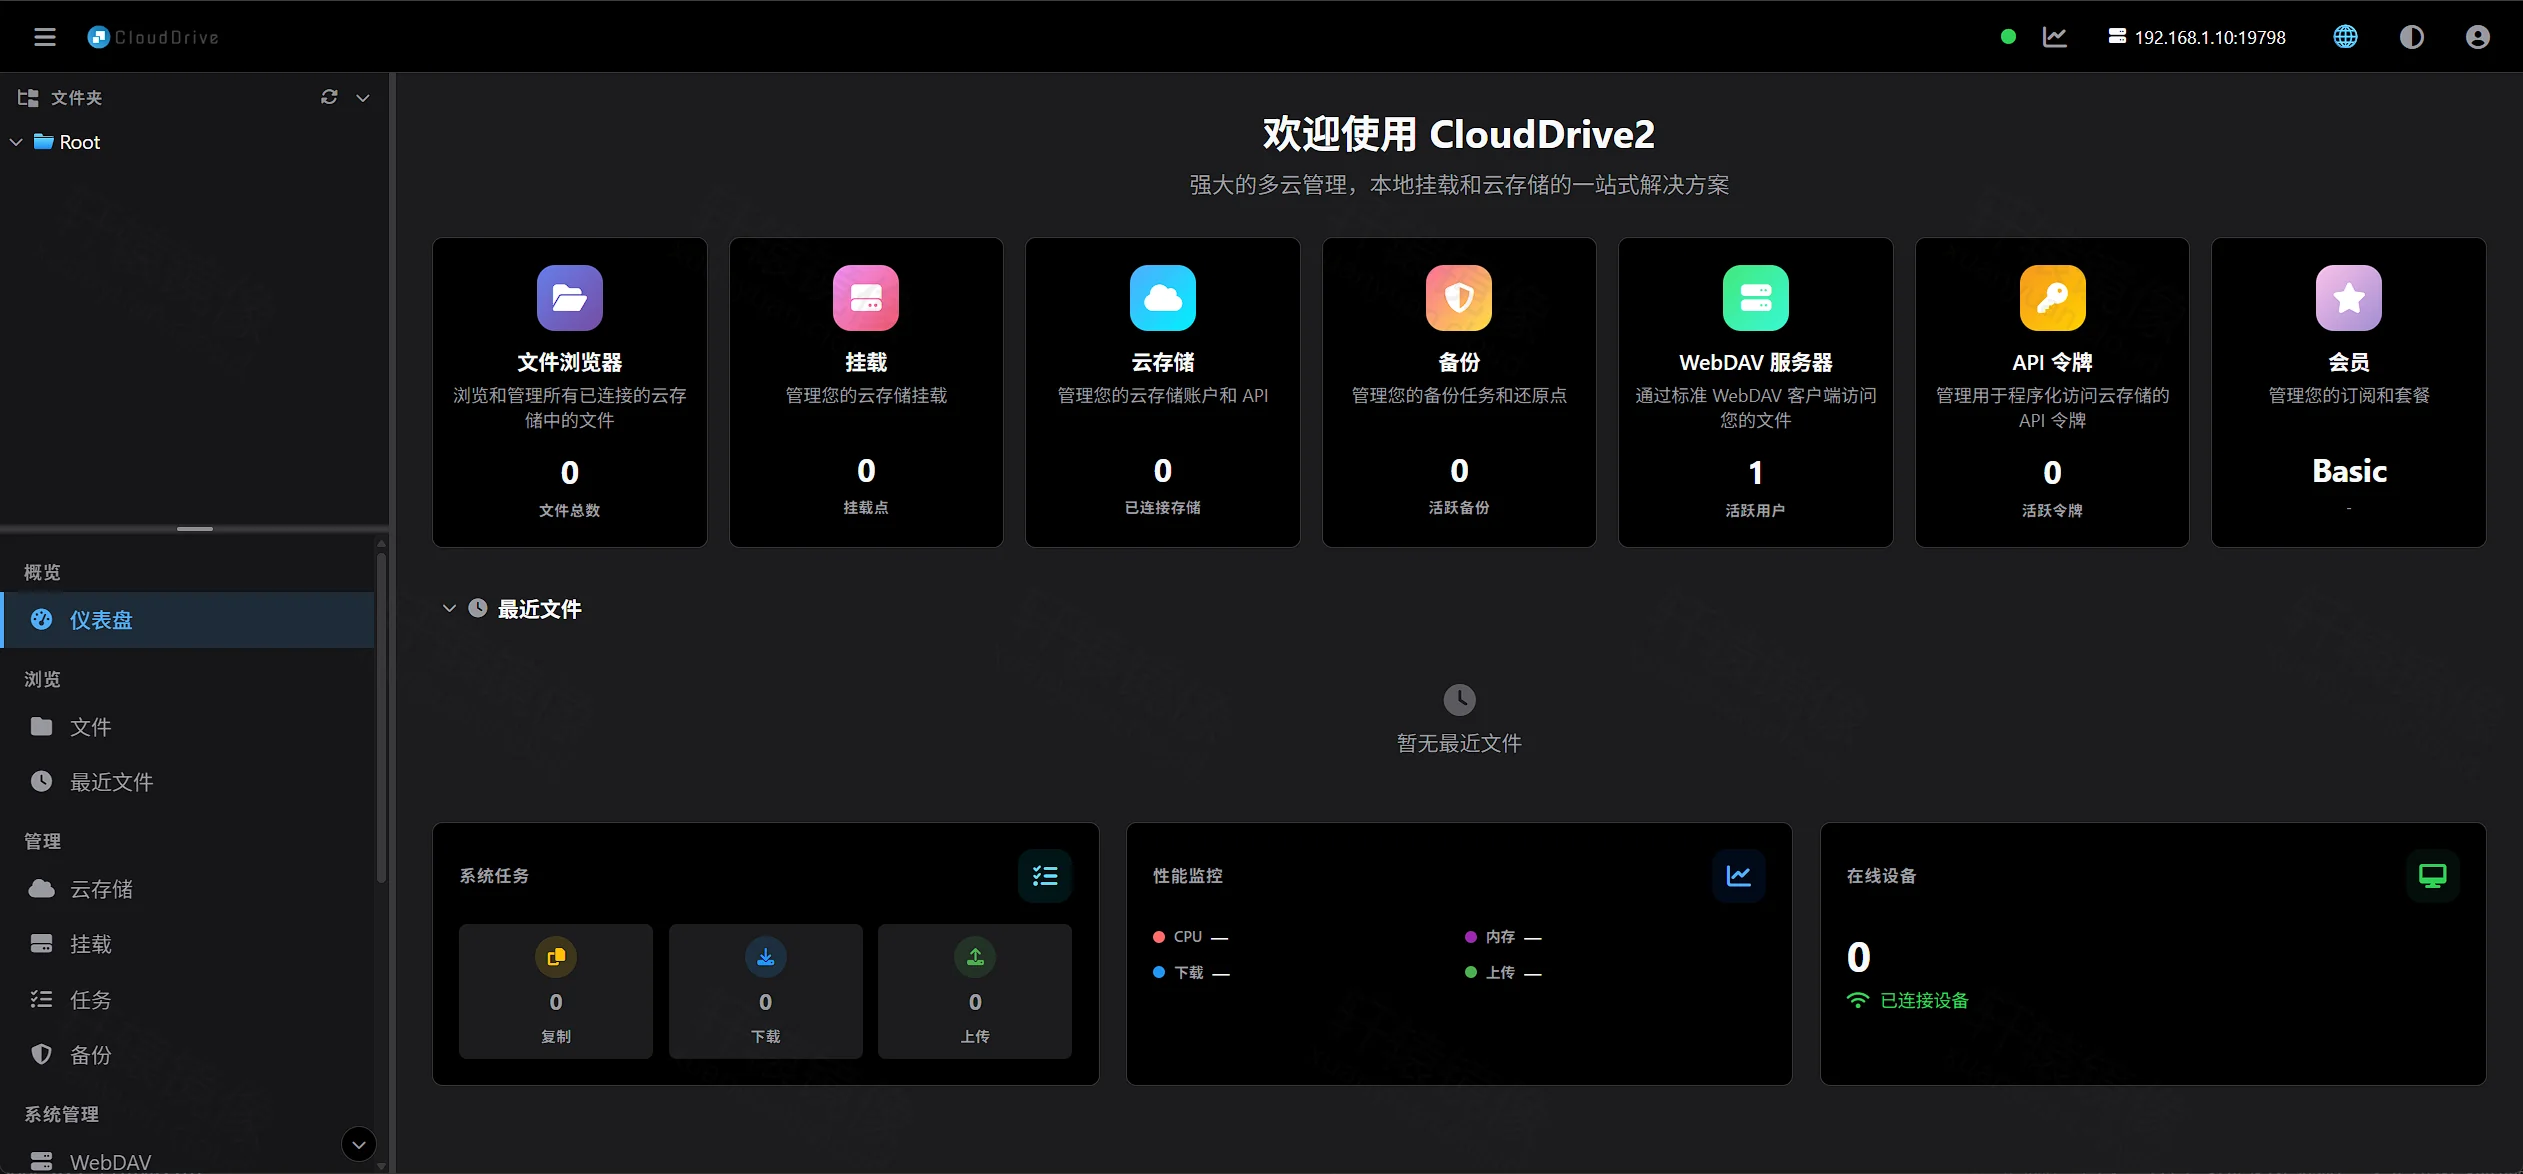Open 最近文件 in the sidebar
2523x1174 pixels.
point(189,782)
